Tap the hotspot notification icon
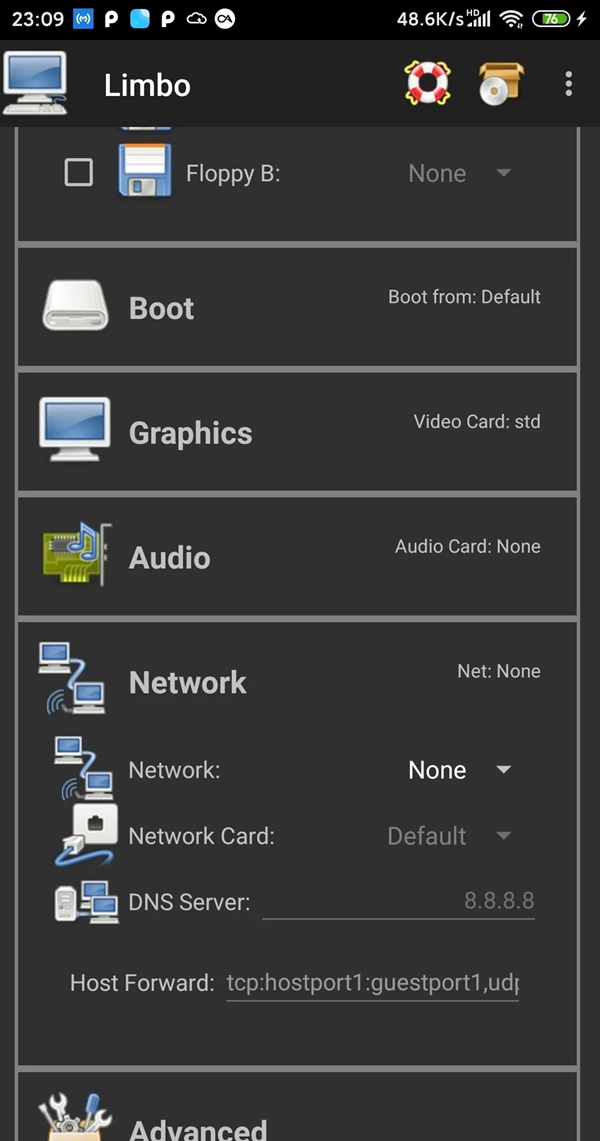This screenshot has width=600, height=1141. pyautogui.click(x=84, y=19)
